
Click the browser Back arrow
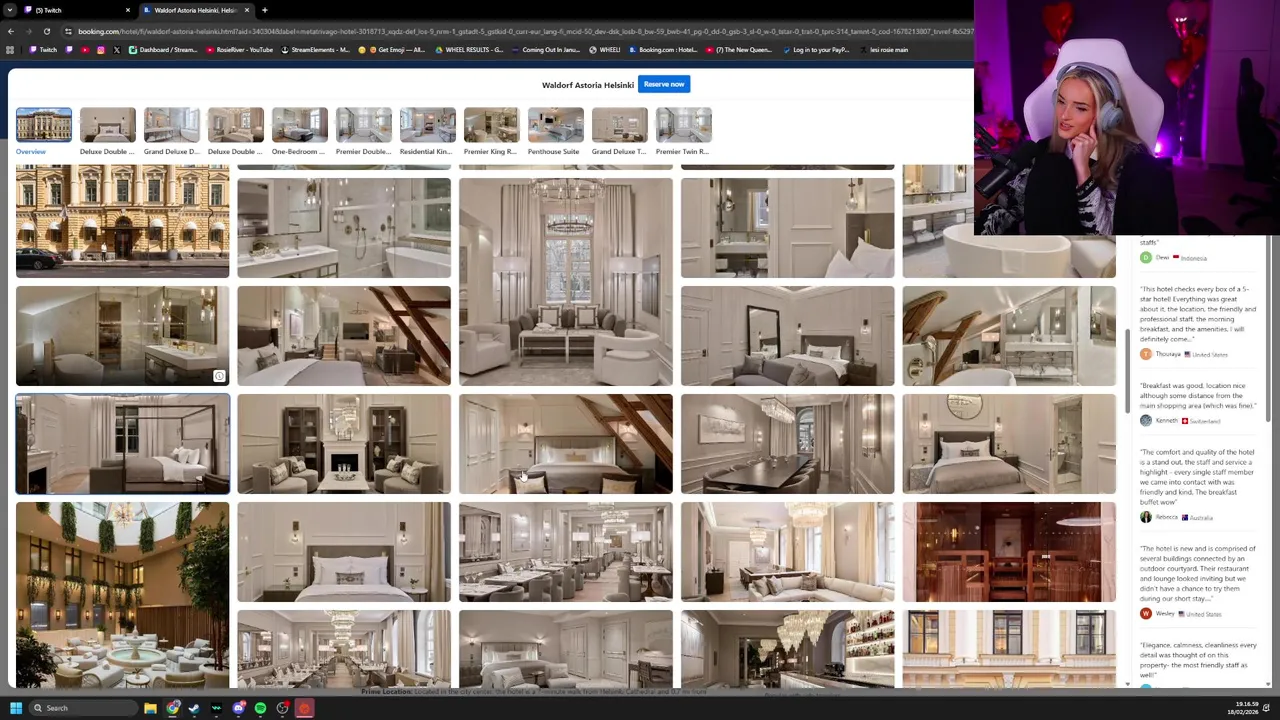[x=12, y=31]
